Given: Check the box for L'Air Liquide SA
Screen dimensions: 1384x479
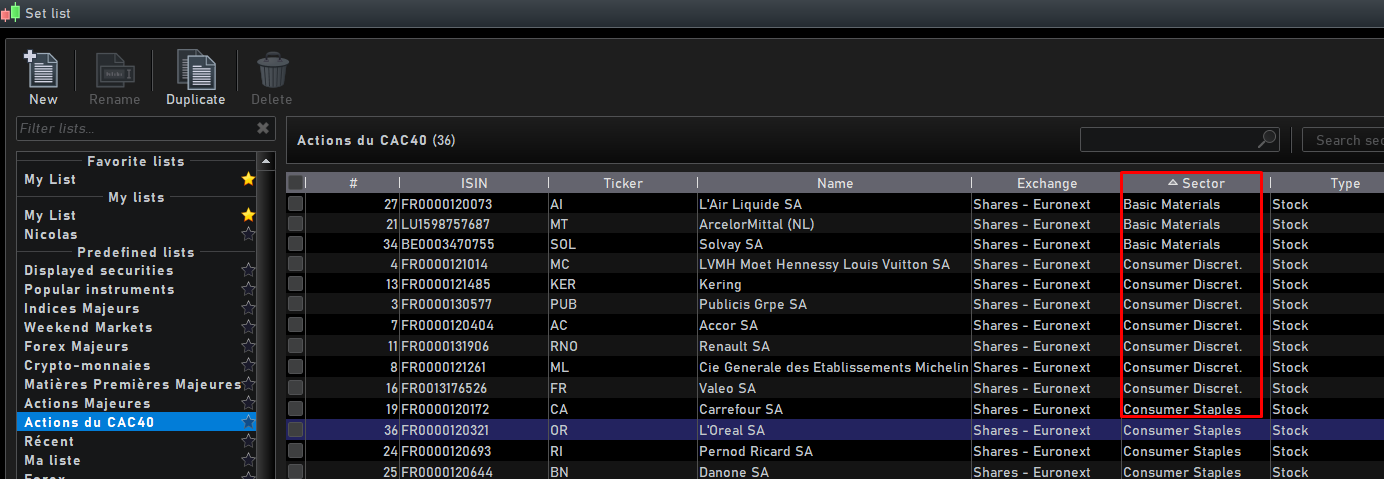Looking at the screenshot, I should [x=295, y=204].
